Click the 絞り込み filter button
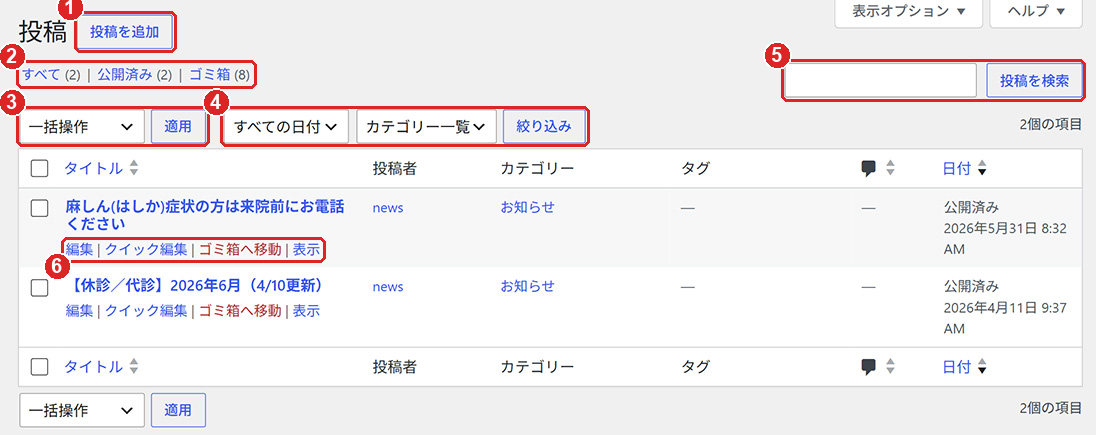This screenshot has width=1096, height=435. pos(544,127)
